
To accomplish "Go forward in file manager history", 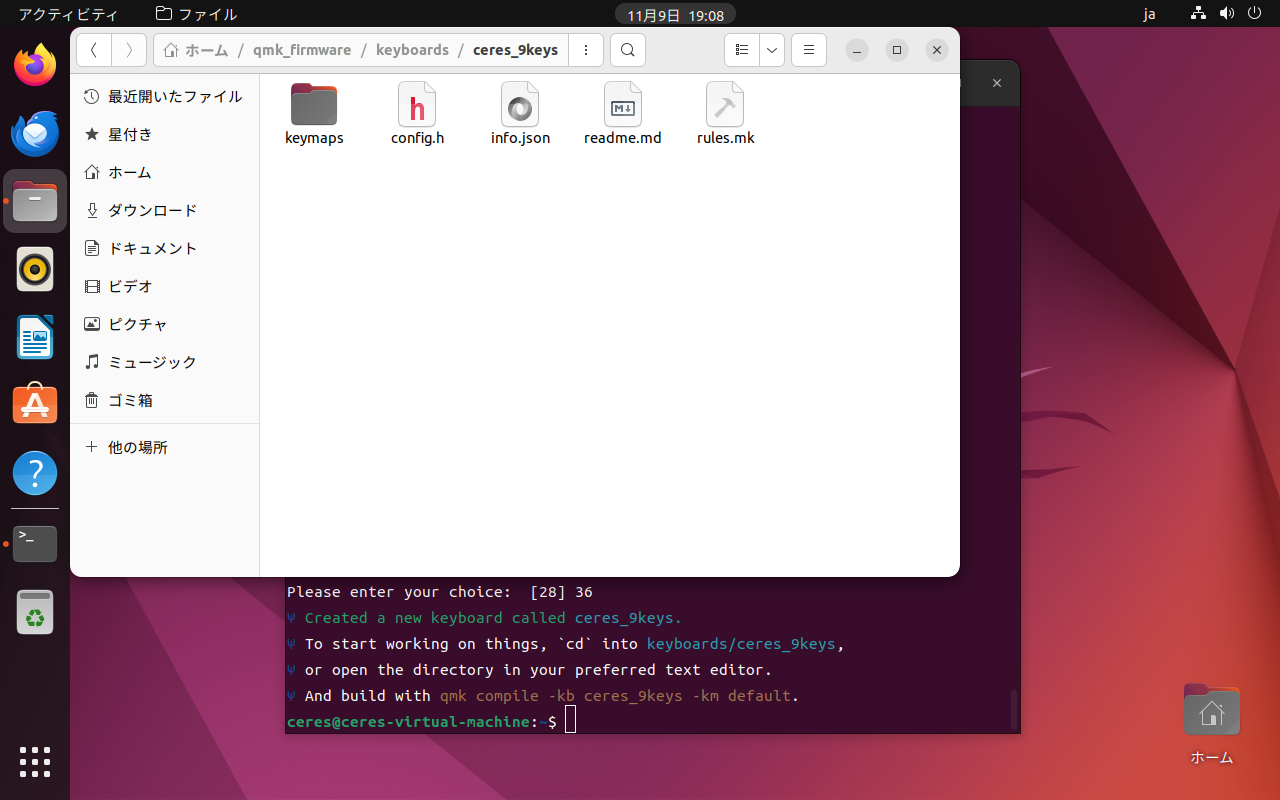I will (129, 50).
